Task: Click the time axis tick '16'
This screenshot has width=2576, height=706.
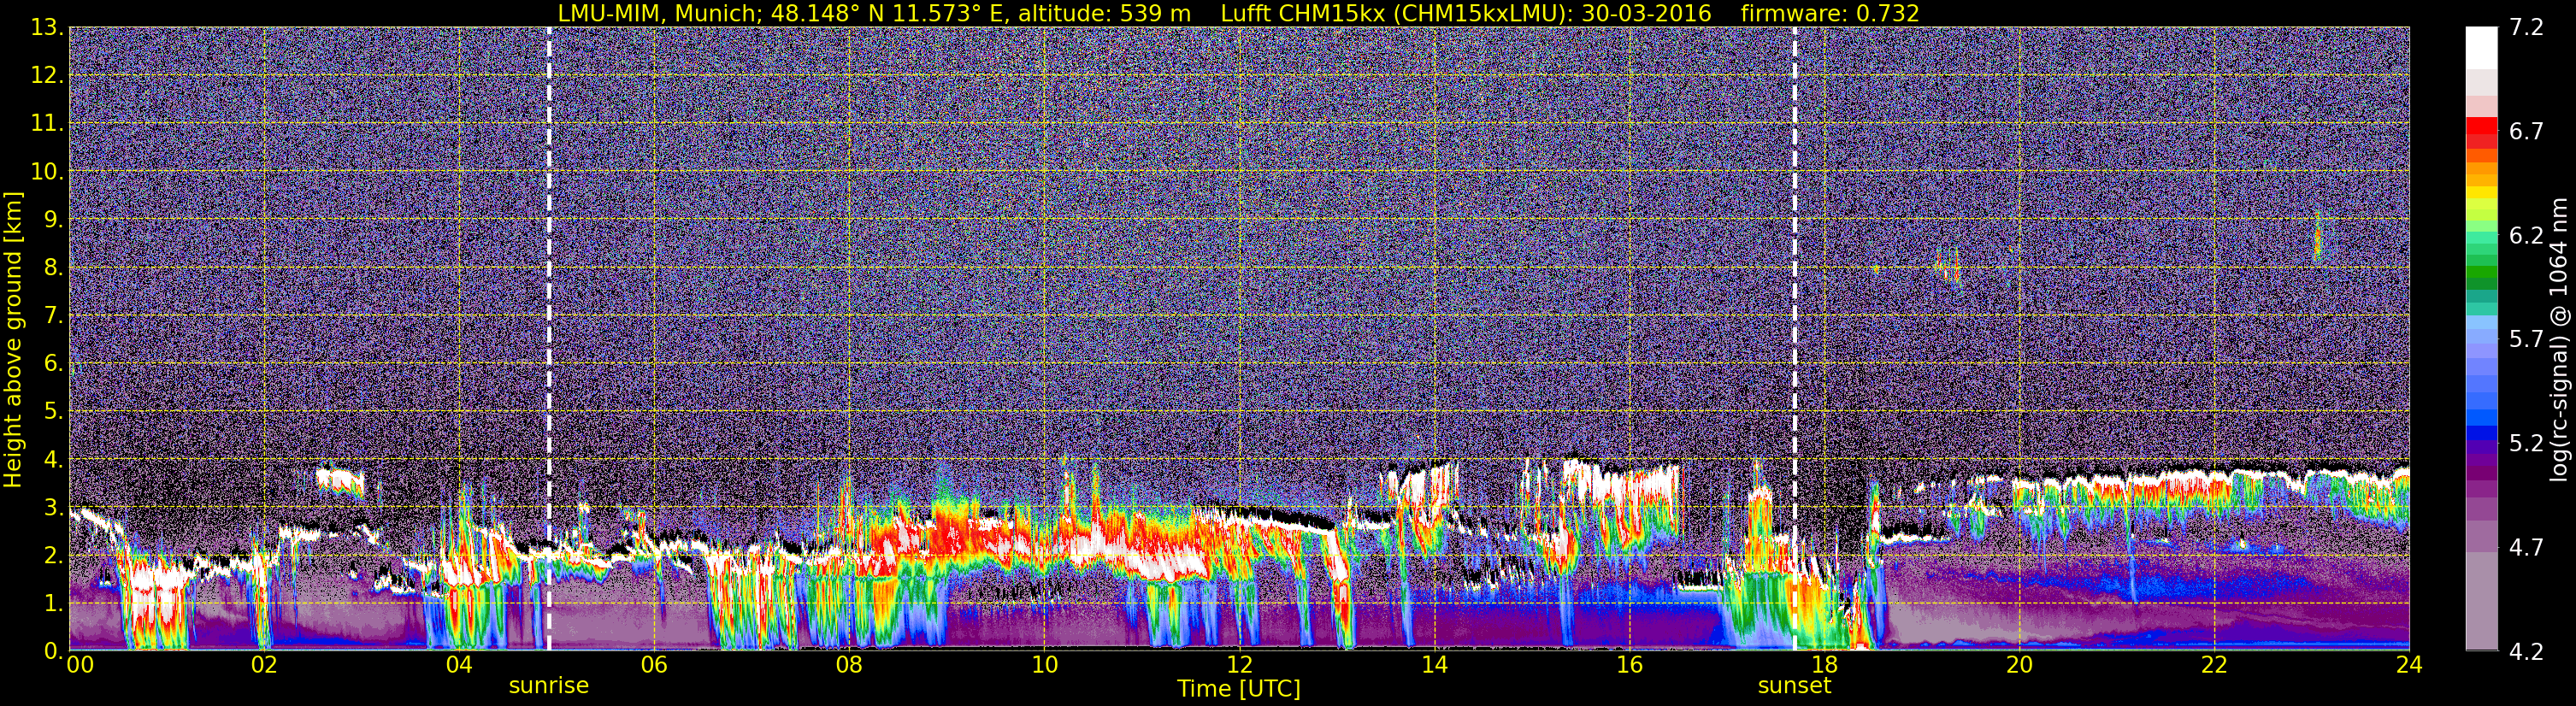Action: click(1629, 665)
